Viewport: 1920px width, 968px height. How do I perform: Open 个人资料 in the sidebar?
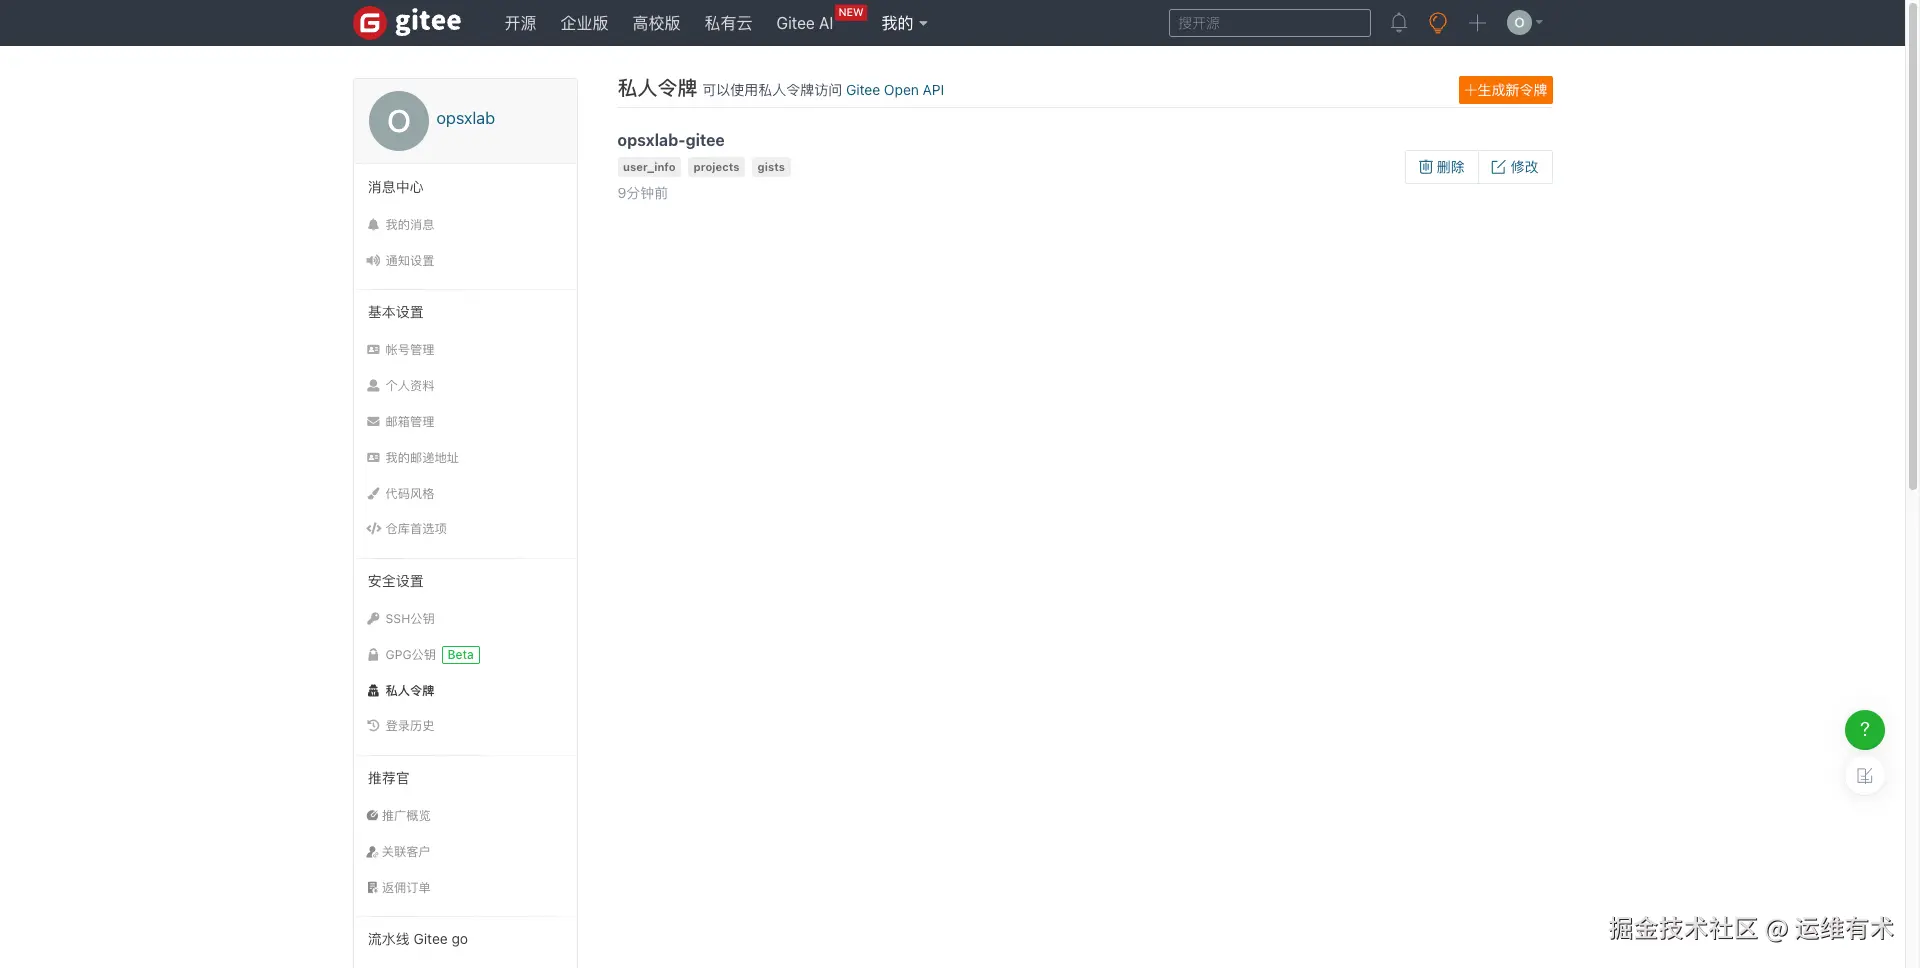(410, 386)
